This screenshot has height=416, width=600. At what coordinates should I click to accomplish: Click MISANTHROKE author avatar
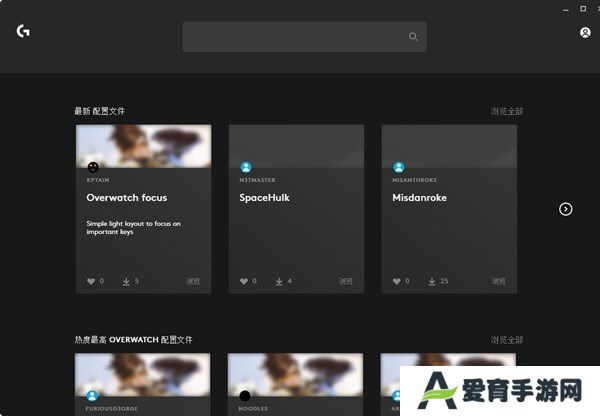[x=399, y=167]
